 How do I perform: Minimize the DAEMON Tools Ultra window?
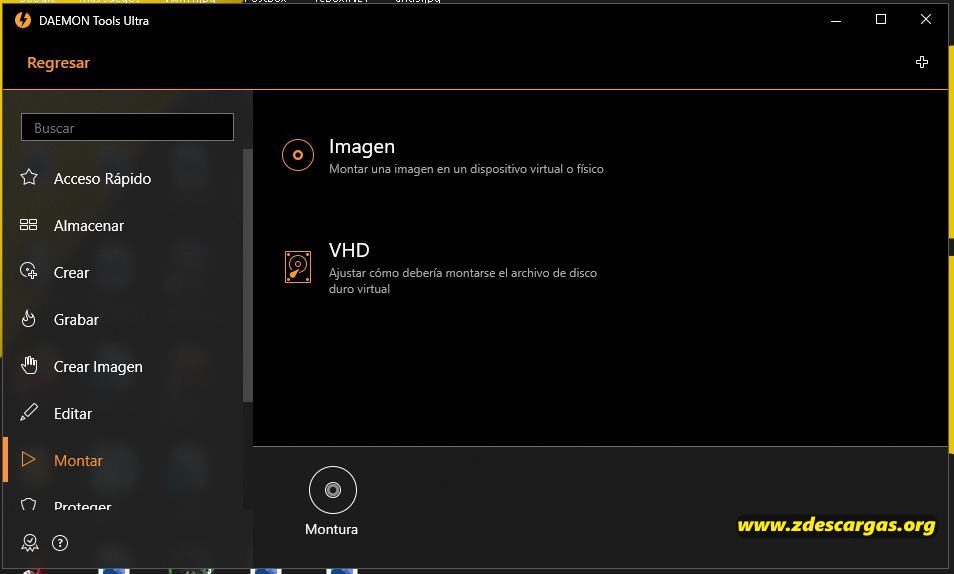pyautogui.click(x=836, y=20)
